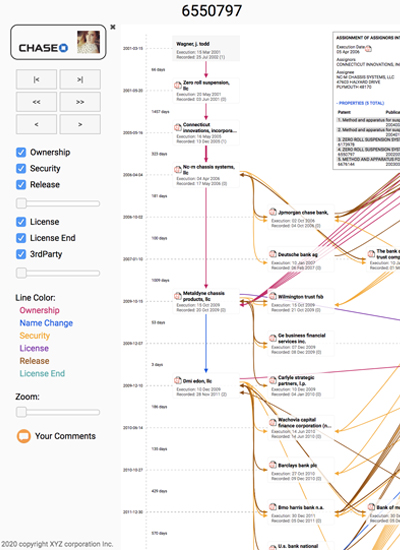Collapse the PROPERTIES (5 TOTAL) section
Viewport: 400px width, 550px height.
click(x=360, y=103)
